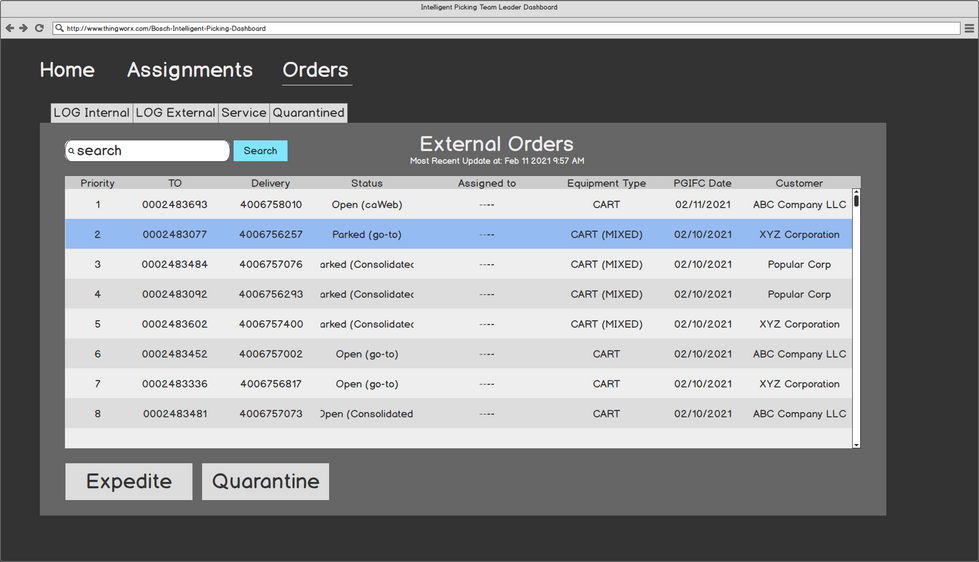Open the Home page
Screen dimensions: 979x562
coord(67,70)
